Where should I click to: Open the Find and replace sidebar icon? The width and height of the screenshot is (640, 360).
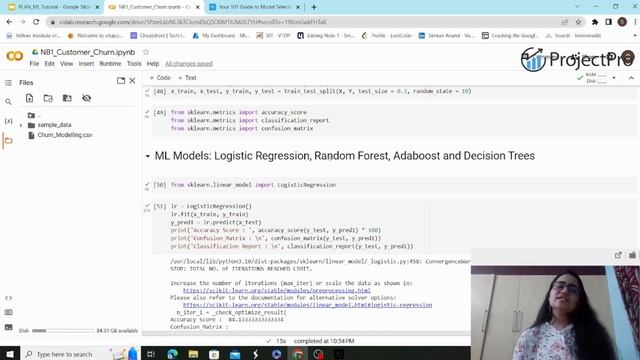tap(8, 102)
